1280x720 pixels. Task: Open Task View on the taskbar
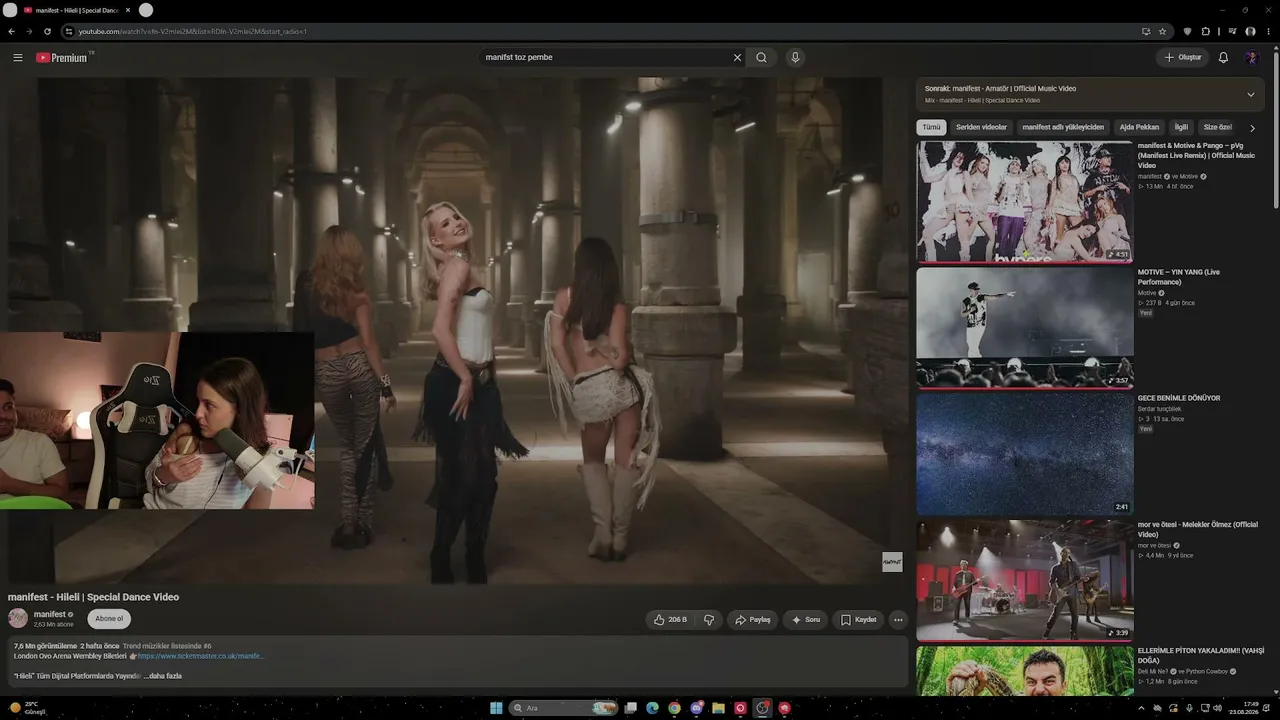click(x=630, y=708)
